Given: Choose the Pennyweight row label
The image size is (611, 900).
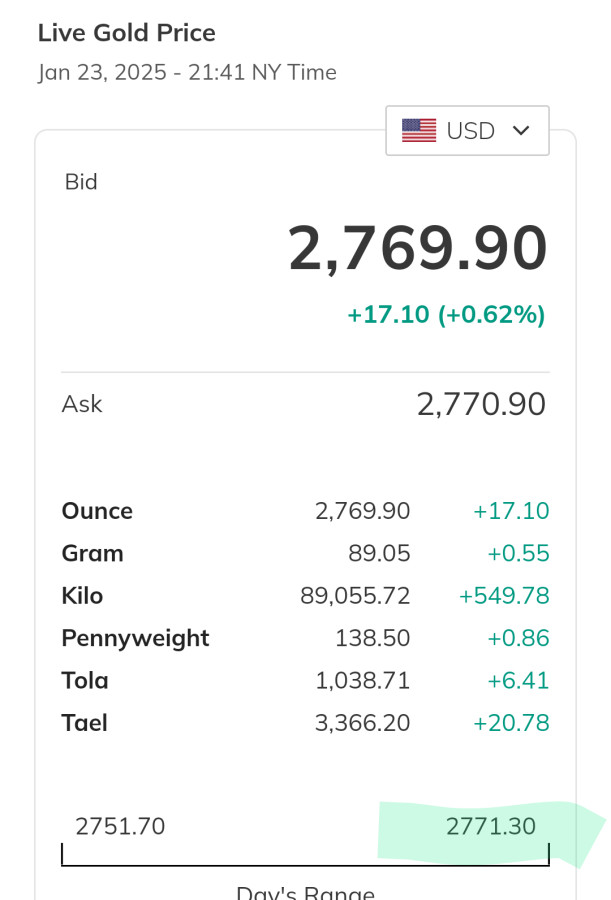Looking at the screenshot, I should tap(135, 638).
